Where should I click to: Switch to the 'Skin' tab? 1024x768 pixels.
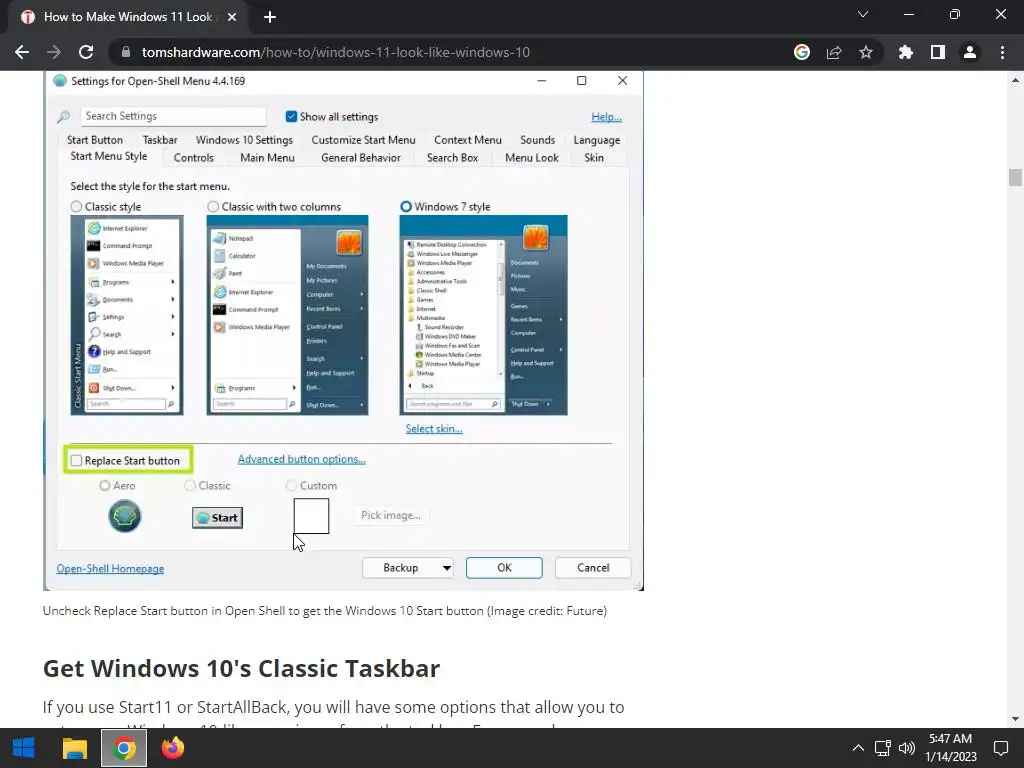pyautogui.click(x=594, y=157)
